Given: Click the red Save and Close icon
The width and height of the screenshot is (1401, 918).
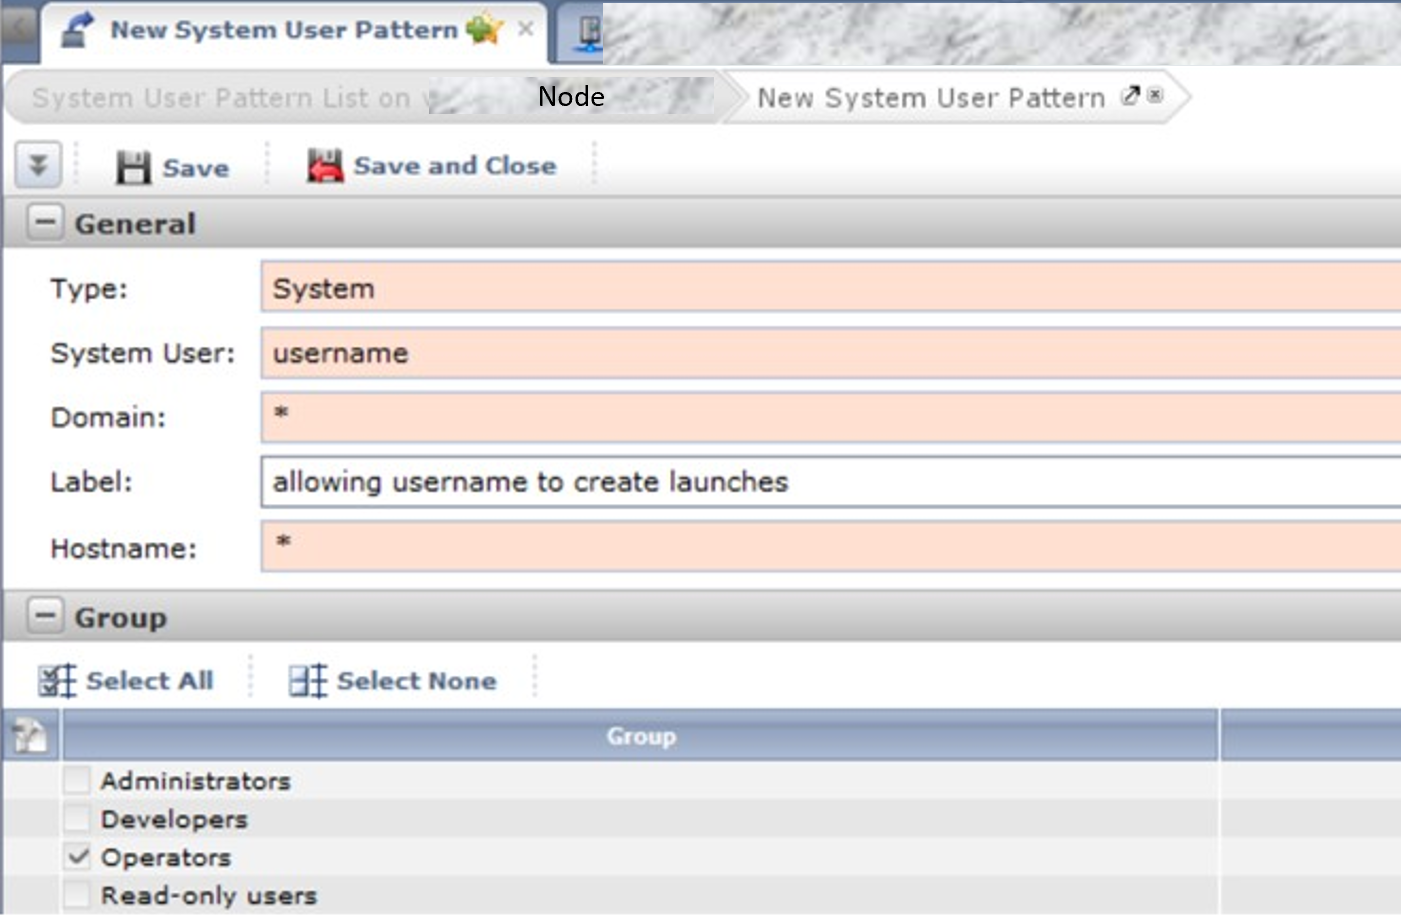Looking at the screenshot, I should [324, 166].
